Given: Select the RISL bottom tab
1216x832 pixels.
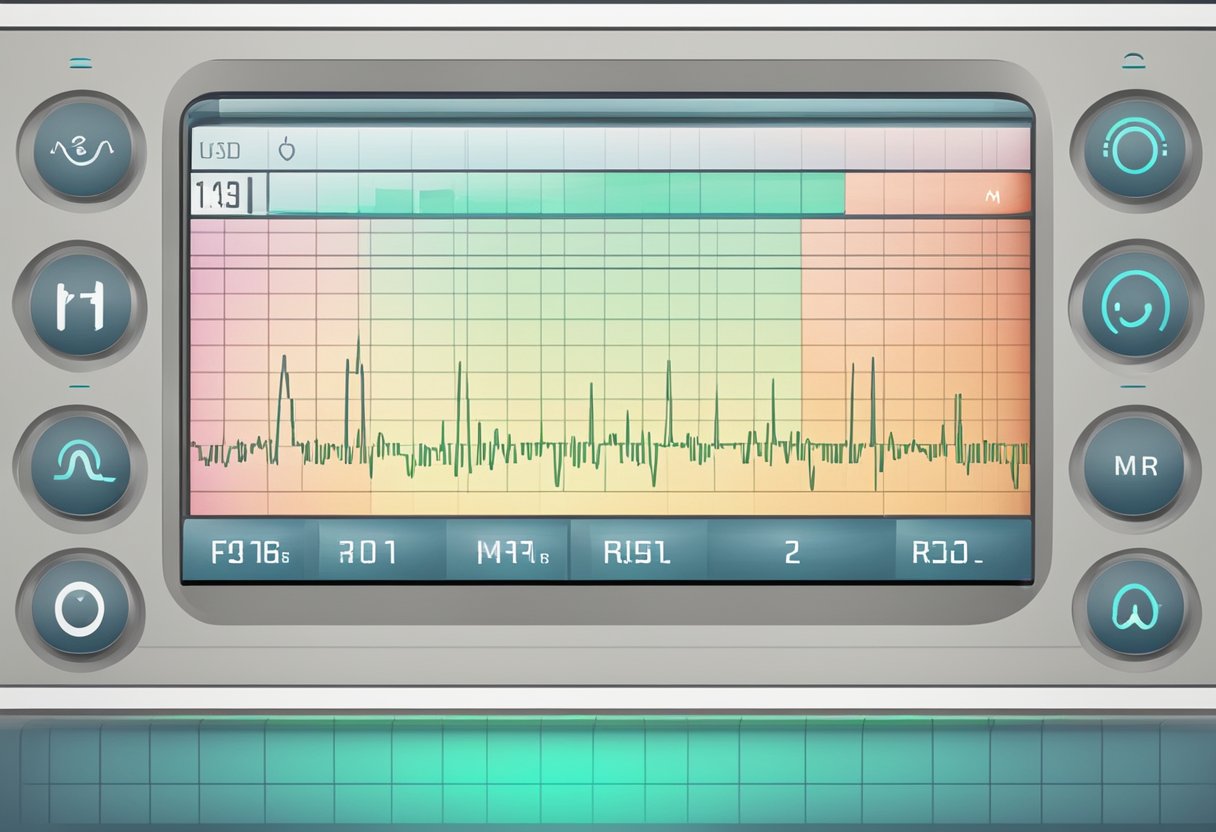Looking at the screenshot, I should (638, 552).
